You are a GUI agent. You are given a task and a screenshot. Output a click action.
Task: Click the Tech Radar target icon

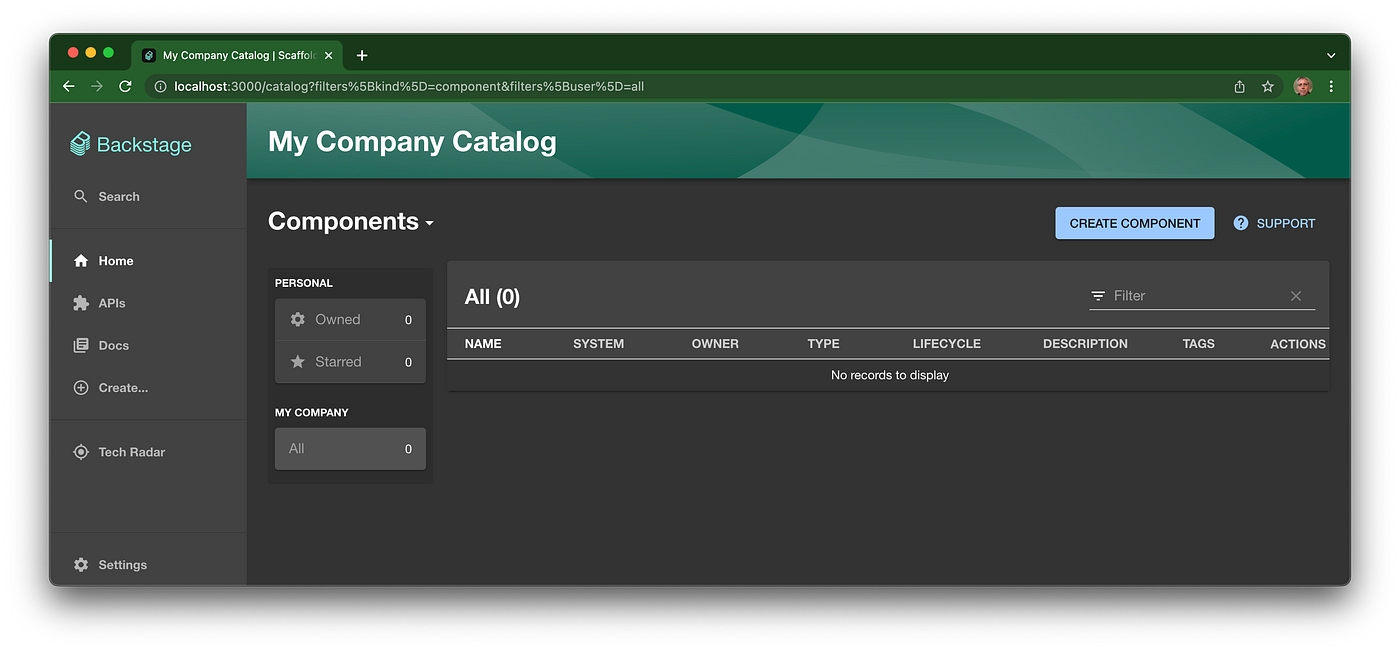point(81,452)
